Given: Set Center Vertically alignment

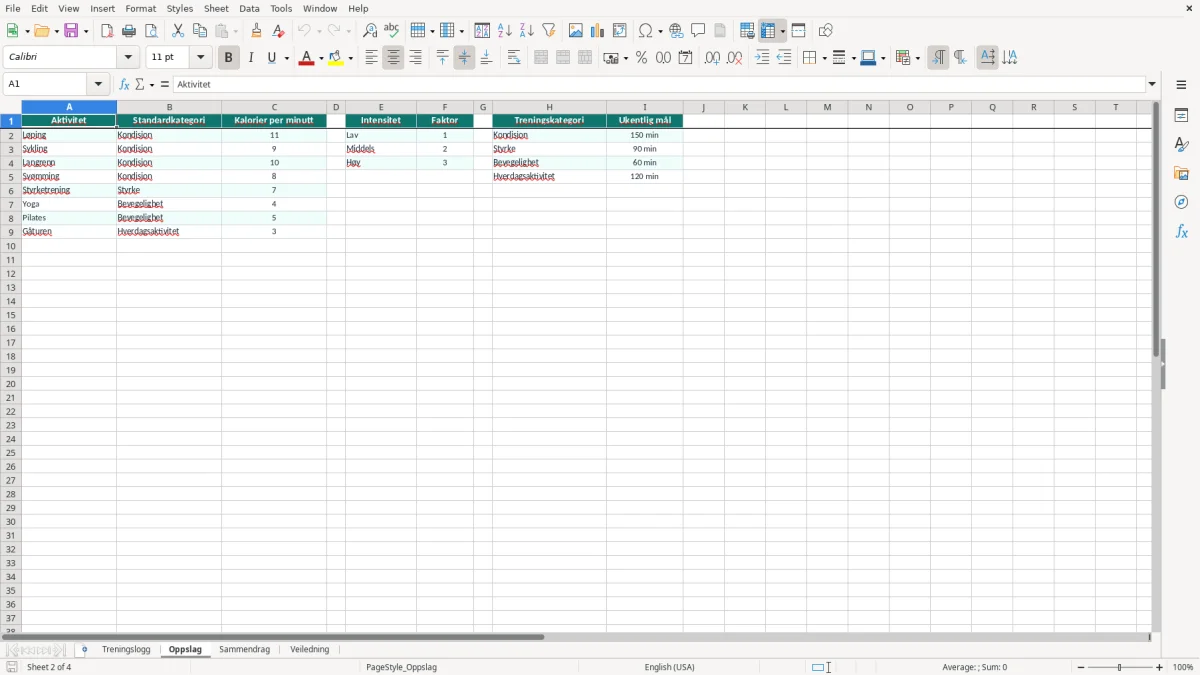Looking at the screenshot, I should tap(464, 58).
